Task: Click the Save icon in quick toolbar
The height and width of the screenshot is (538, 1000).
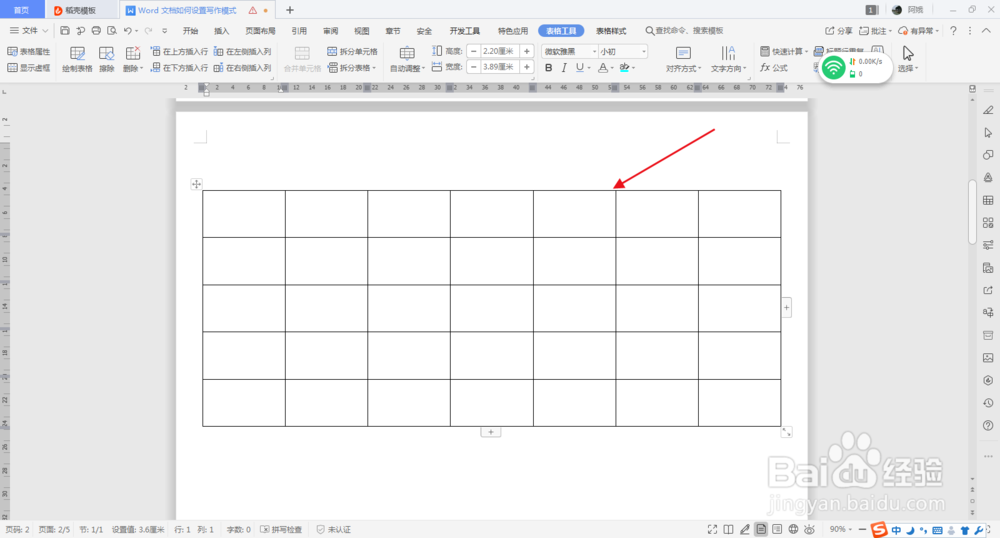Action: 64,31
